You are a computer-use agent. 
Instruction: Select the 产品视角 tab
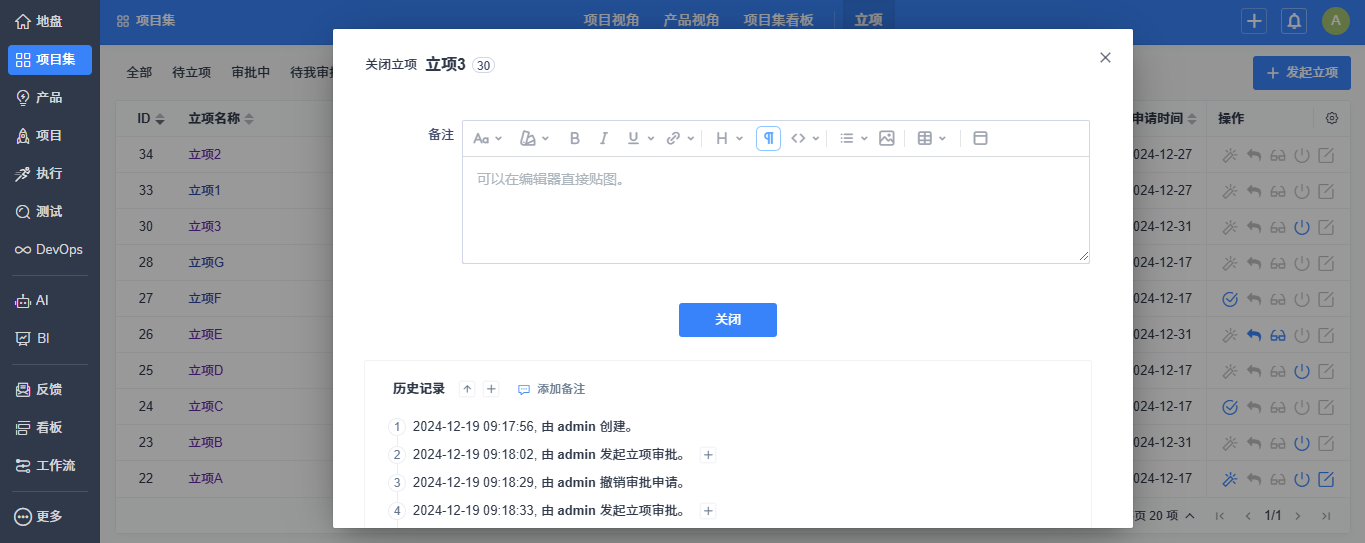click(691, 20)
